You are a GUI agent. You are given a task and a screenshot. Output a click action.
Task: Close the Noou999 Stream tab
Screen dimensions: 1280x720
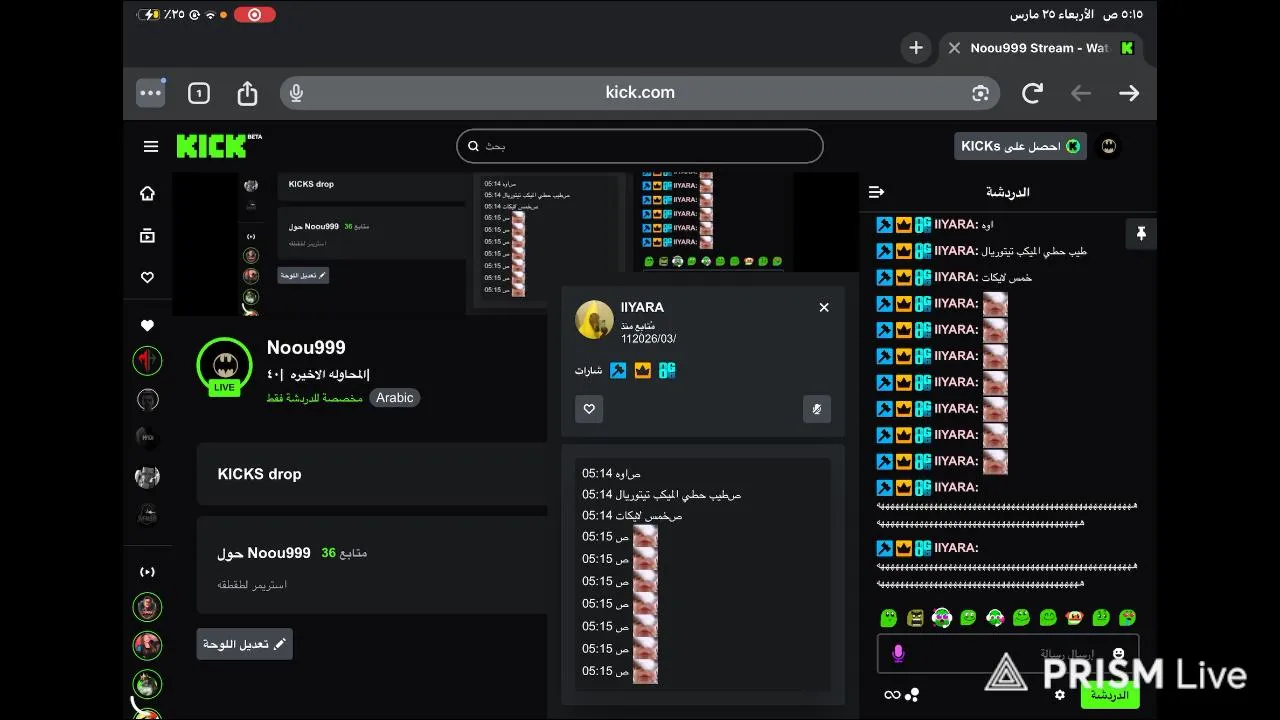954,48
